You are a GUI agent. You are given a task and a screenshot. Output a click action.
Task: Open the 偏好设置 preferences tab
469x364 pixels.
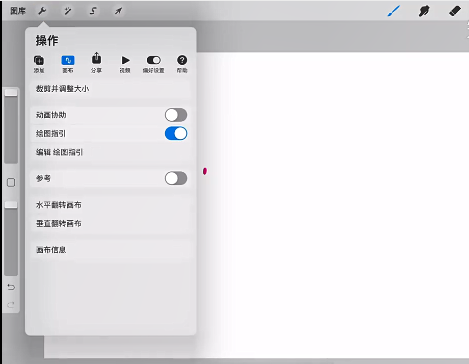pos(153,64)
